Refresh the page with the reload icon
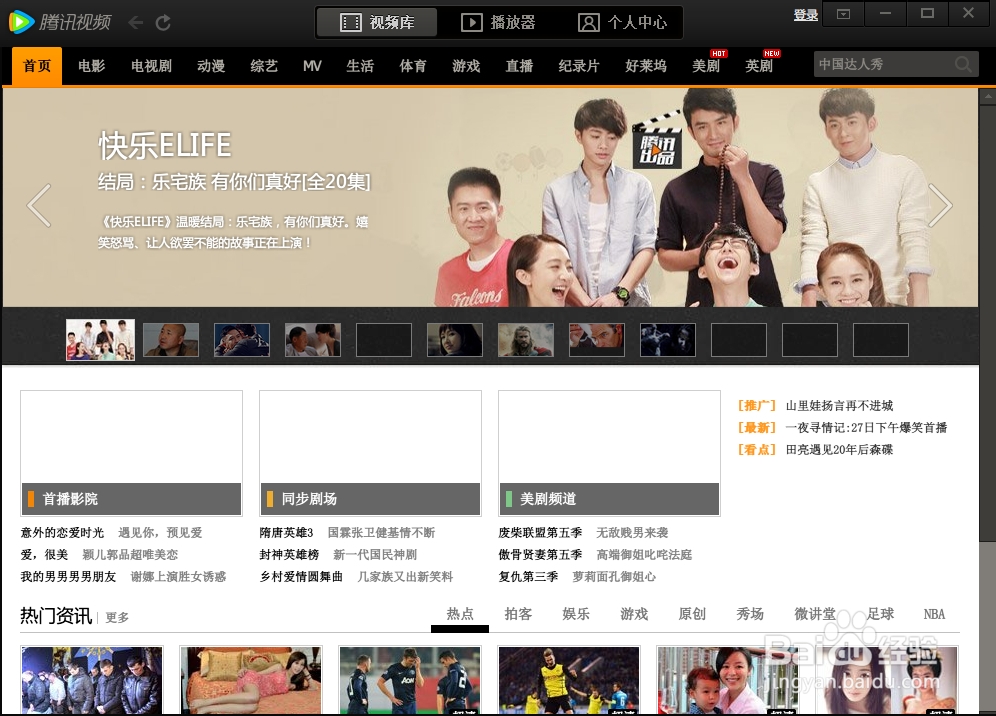The width and height of the screenshot is (996, 716). point(163,23)
